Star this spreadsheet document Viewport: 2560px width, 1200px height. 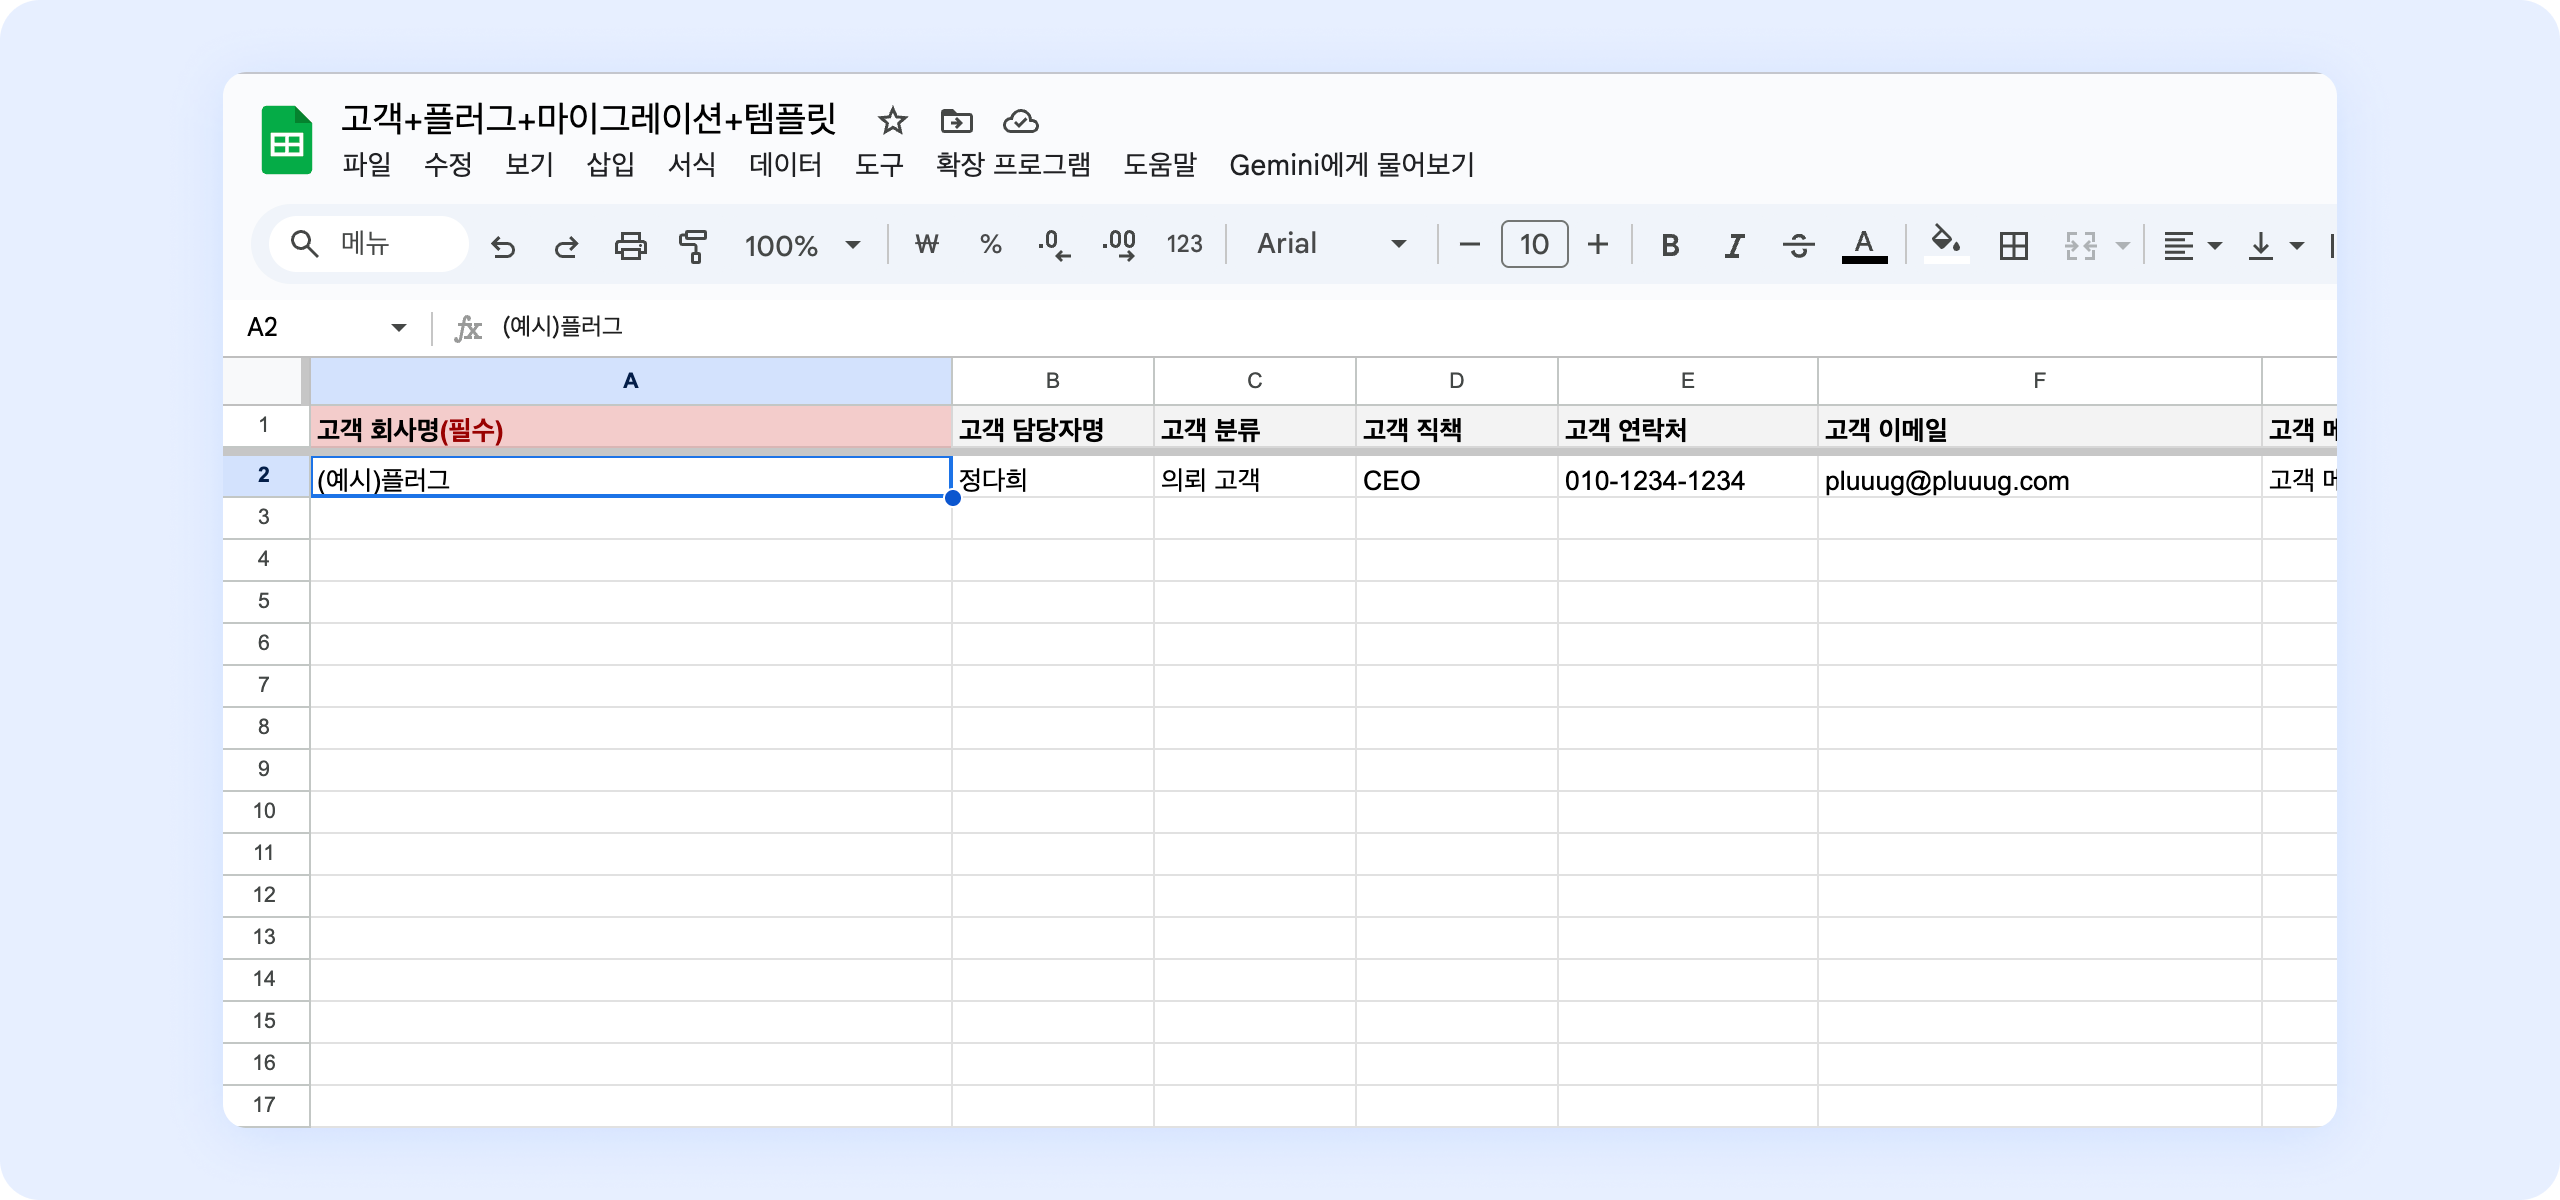point(892,122)
